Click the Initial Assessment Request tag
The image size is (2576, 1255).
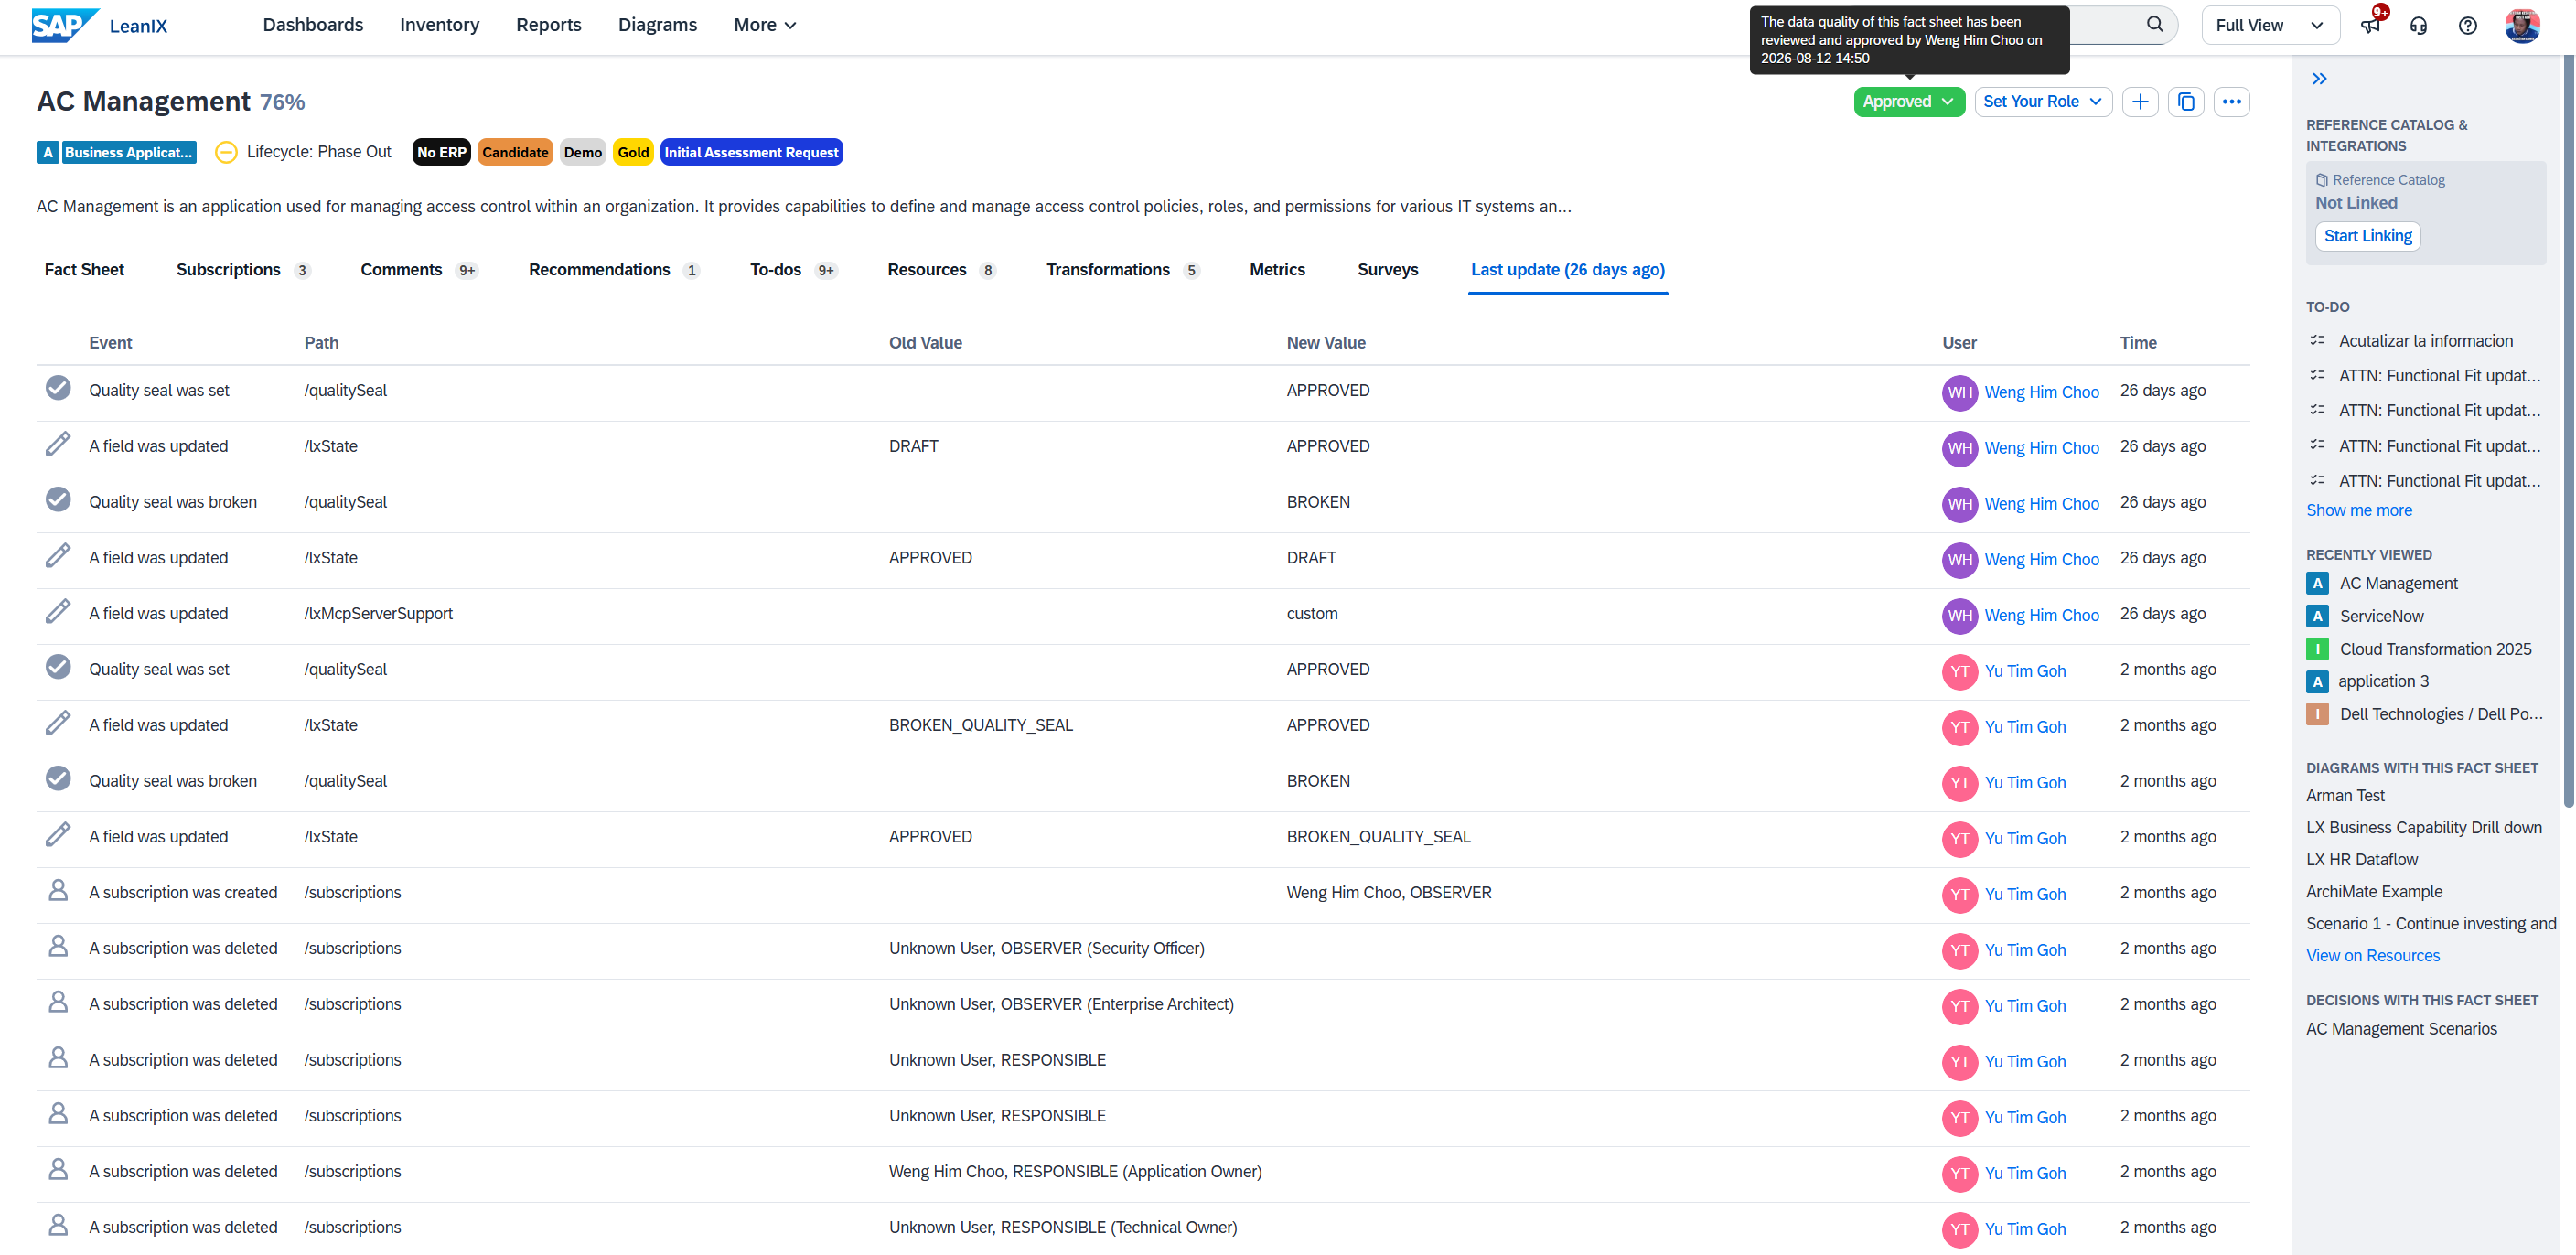(751, 152)
